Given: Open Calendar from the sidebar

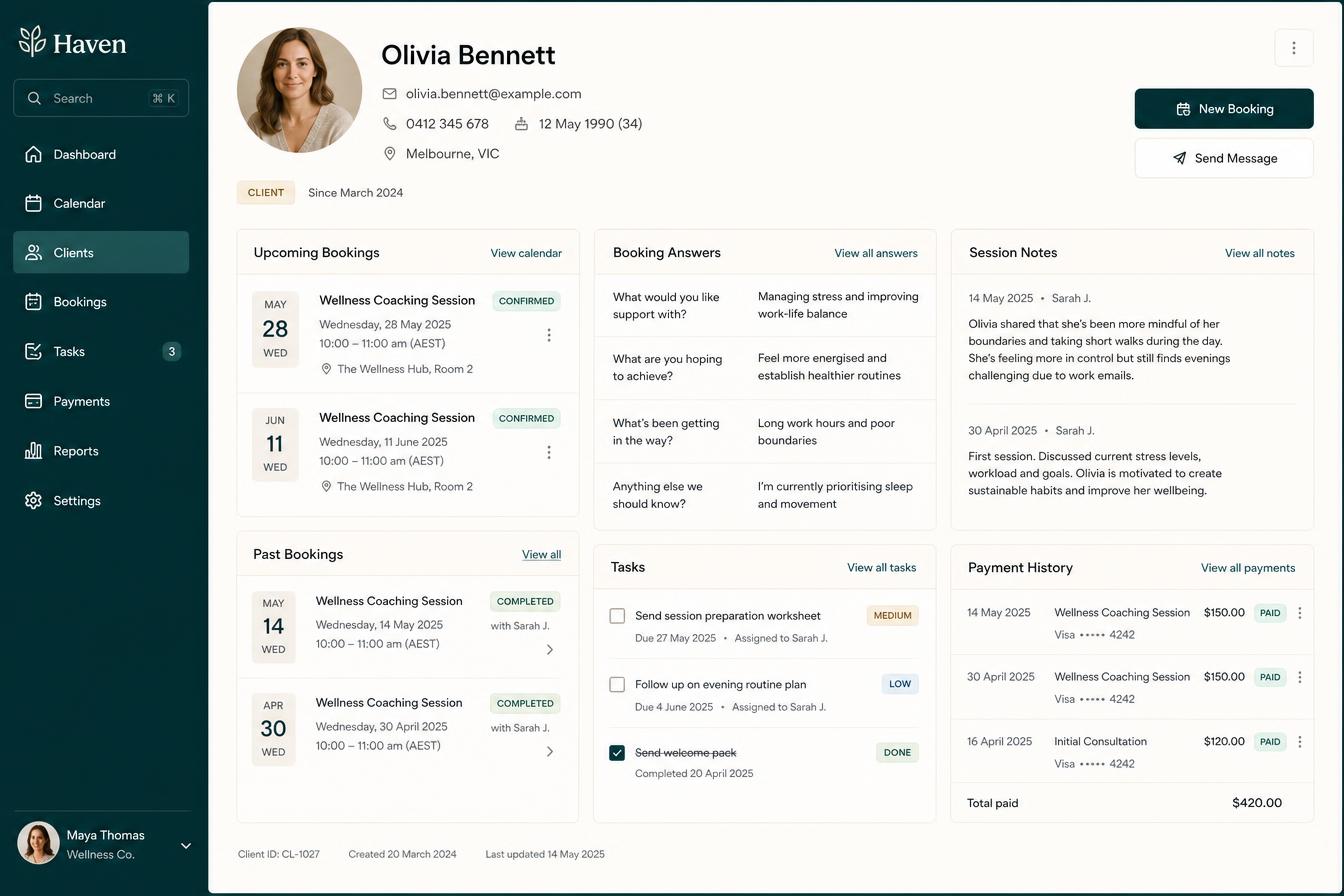Looking at the screenshot, I should pyautogui.click(x=101, y=203).
